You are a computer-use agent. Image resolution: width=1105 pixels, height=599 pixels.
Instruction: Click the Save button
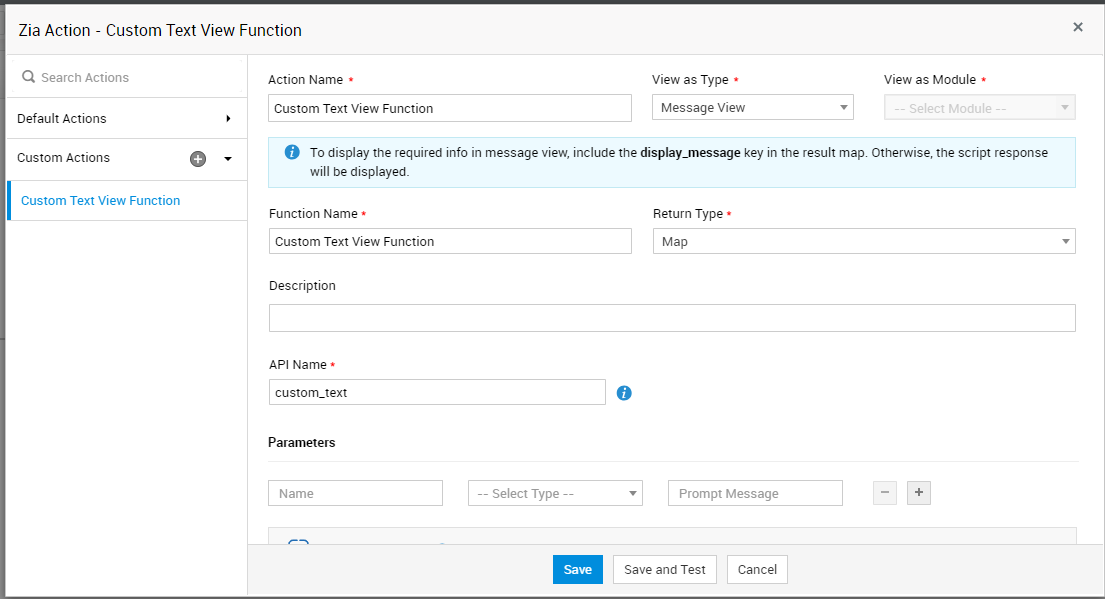[x=577, y=569]
